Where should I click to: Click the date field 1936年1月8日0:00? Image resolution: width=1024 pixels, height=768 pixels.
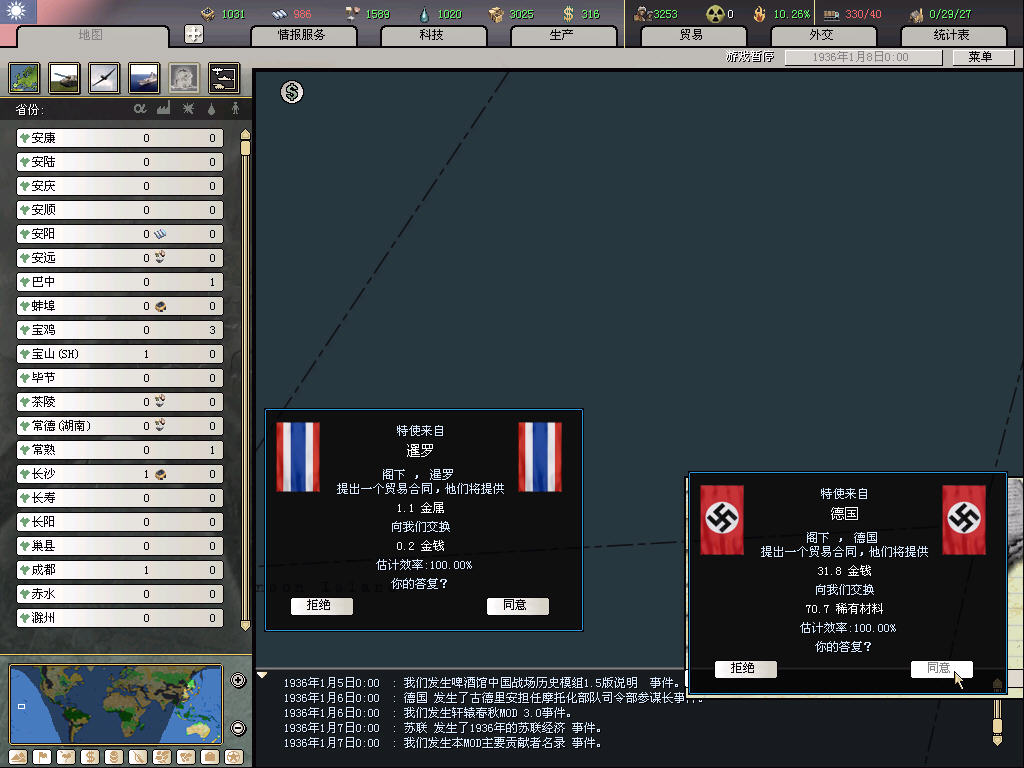[863, 57]
